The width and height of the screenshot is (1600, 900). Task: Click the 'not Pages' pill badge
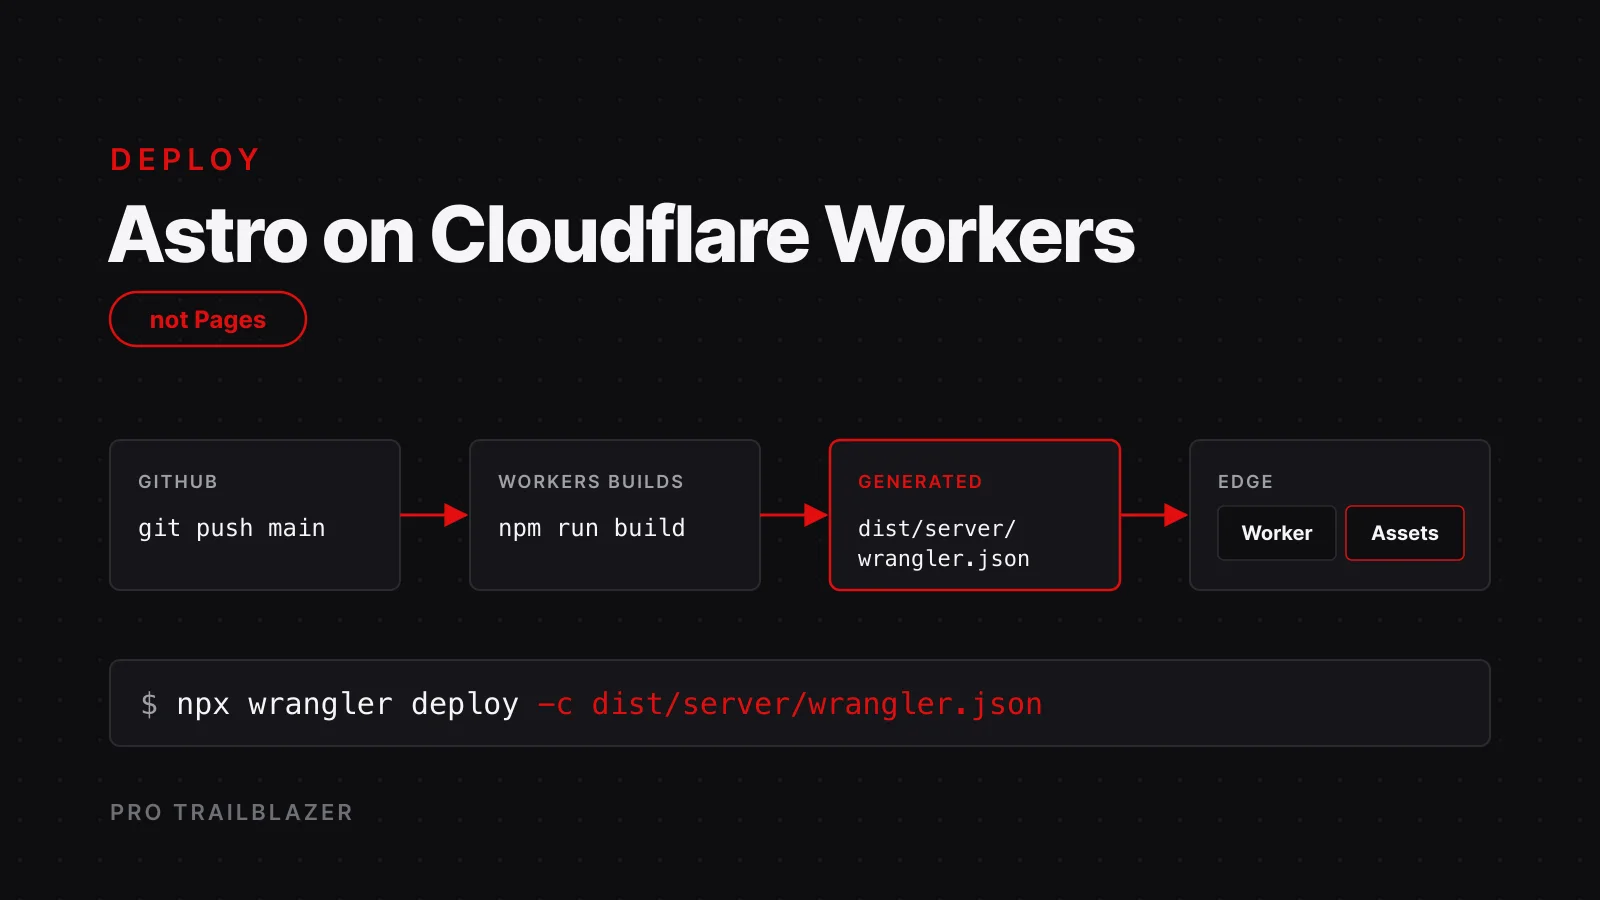tap(208, 319)
